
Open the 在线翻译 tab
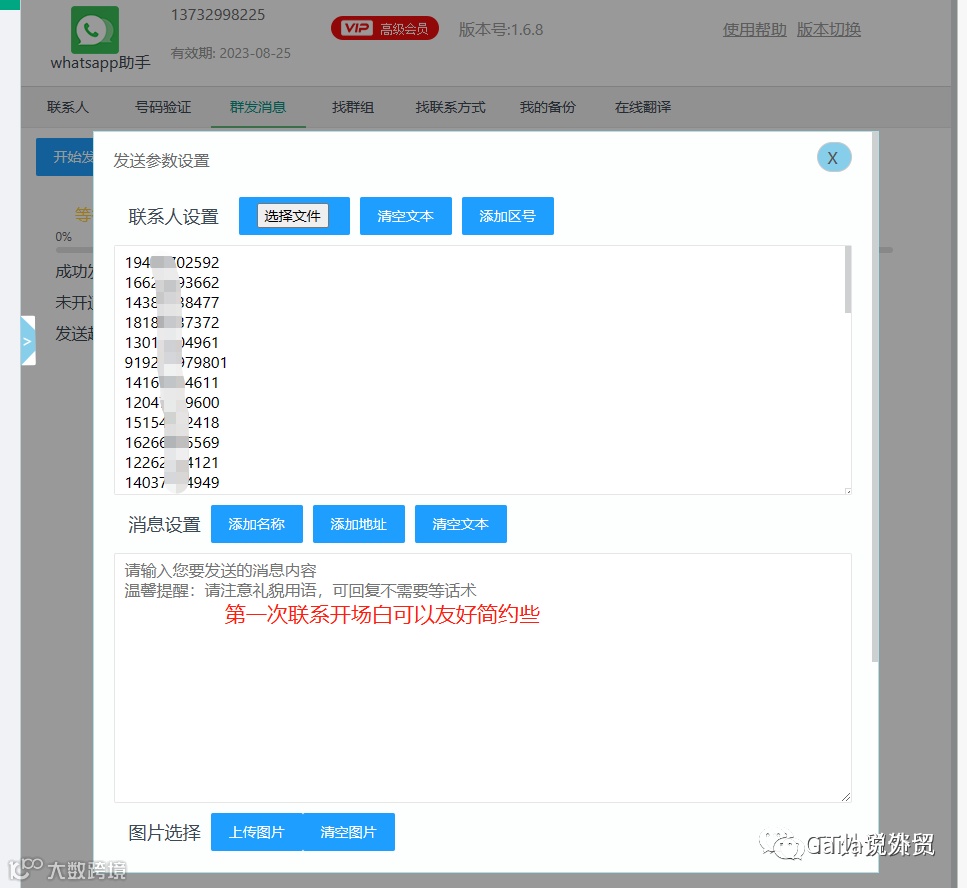[643, 107]
